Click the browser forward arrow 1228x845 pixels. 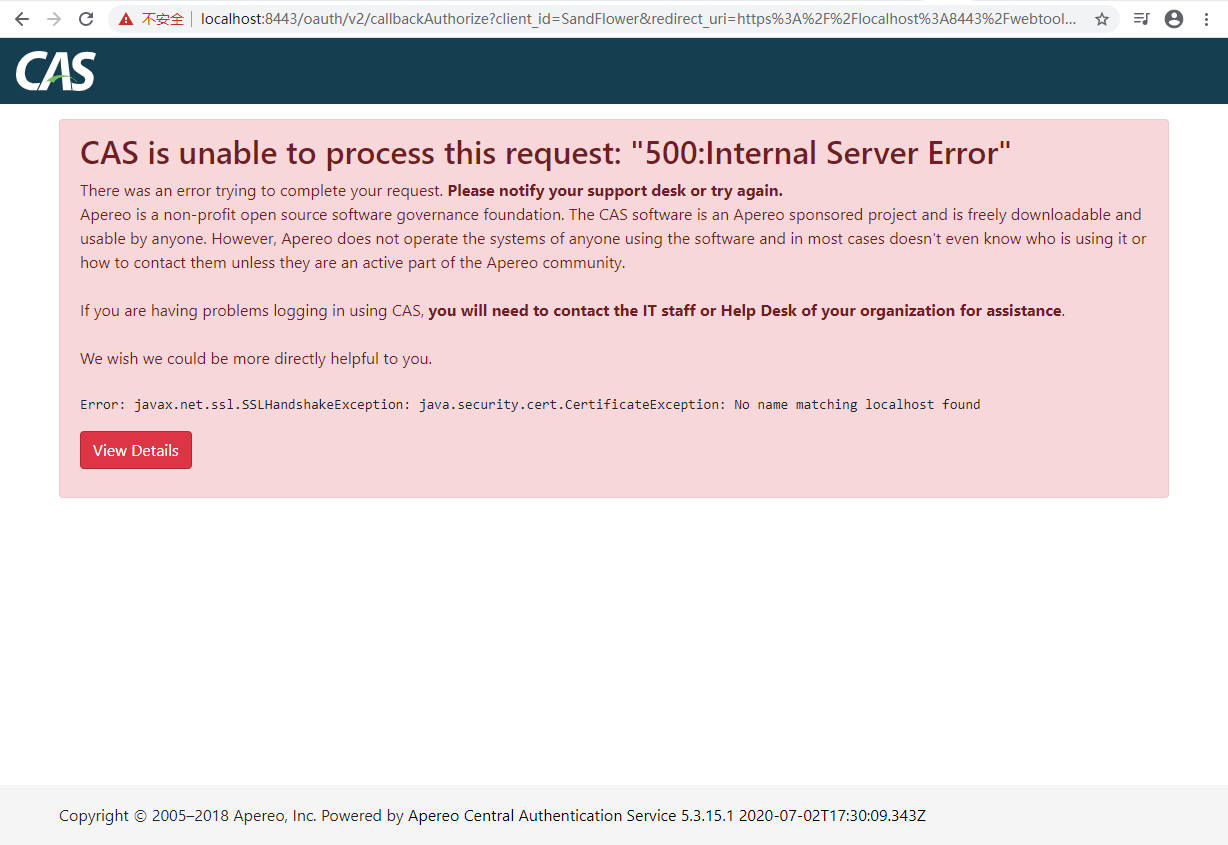pos(54,19)
